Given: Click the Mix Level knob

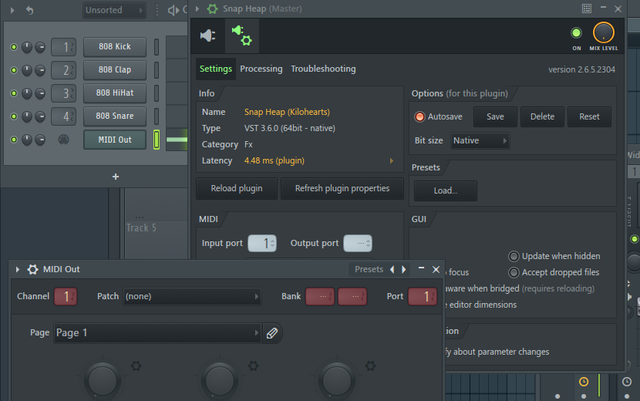Looking at the screenshot, I should (603, 33).
